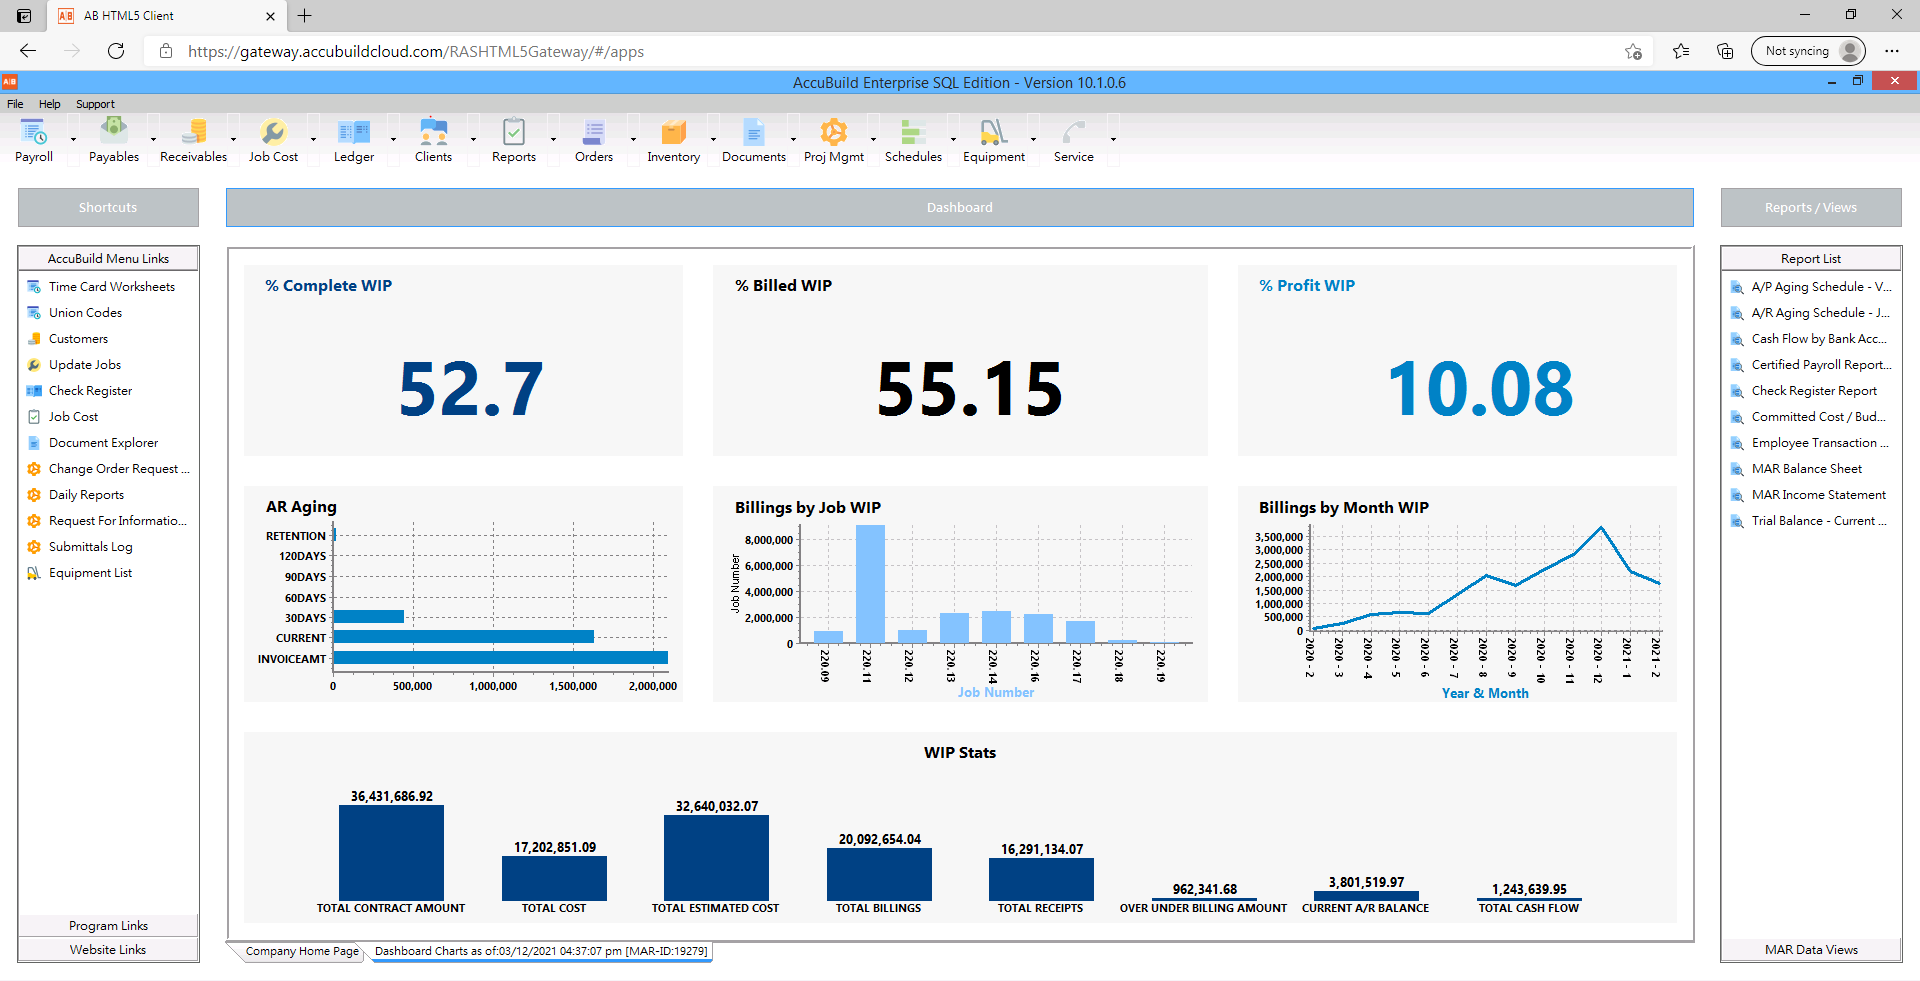Expand the Schedules dropdown arrow
This screenshot has height=981, width=1920.
(x=952, y=138)
